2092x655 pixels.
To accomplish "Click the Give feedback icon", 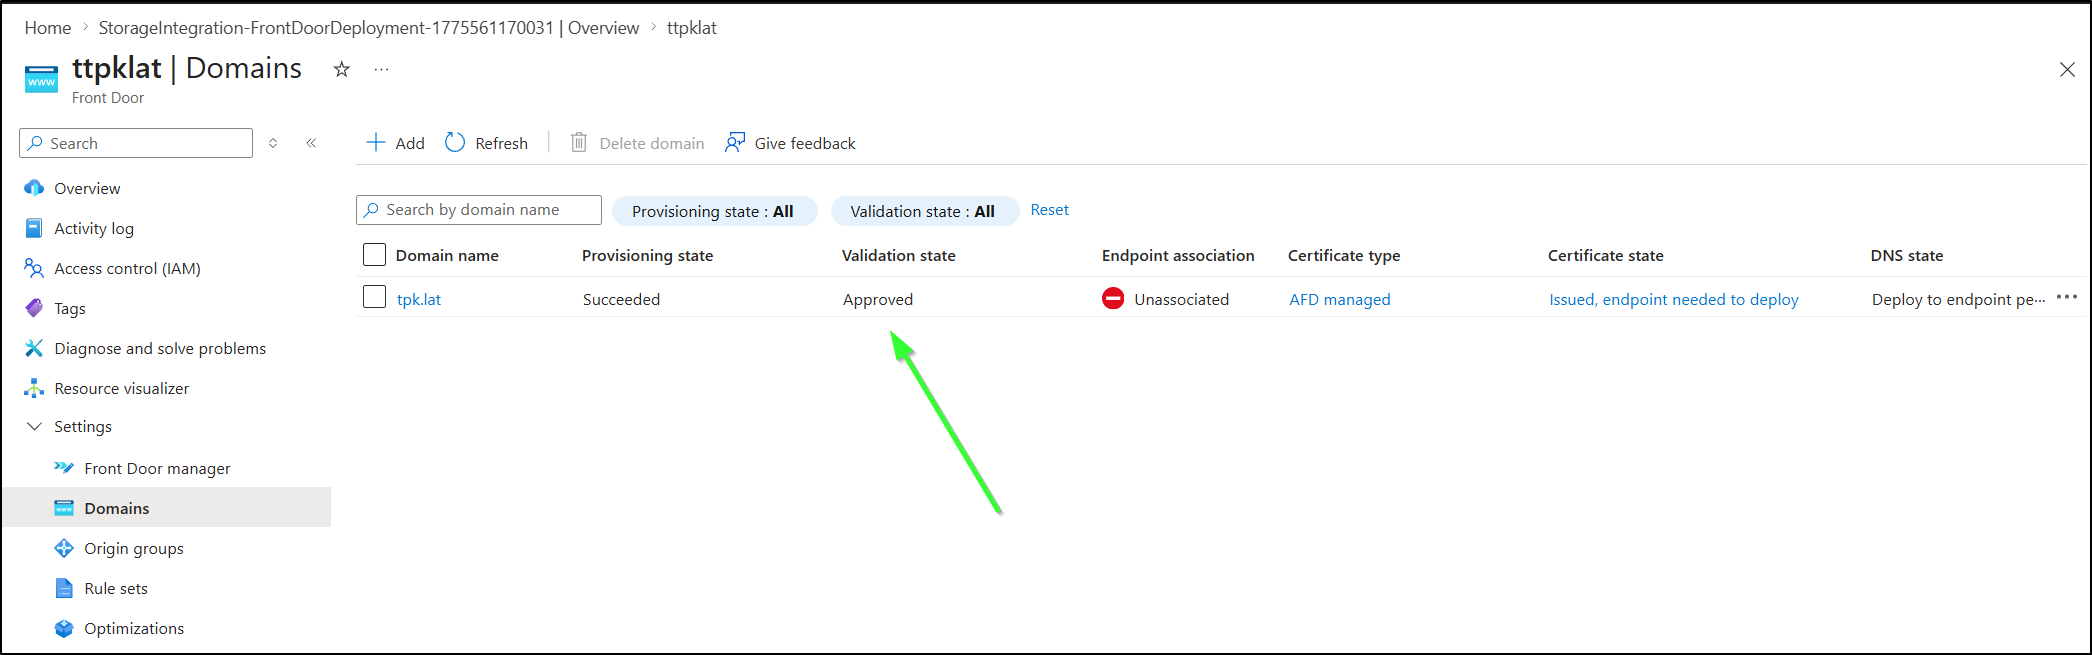I will click(735, 143).
